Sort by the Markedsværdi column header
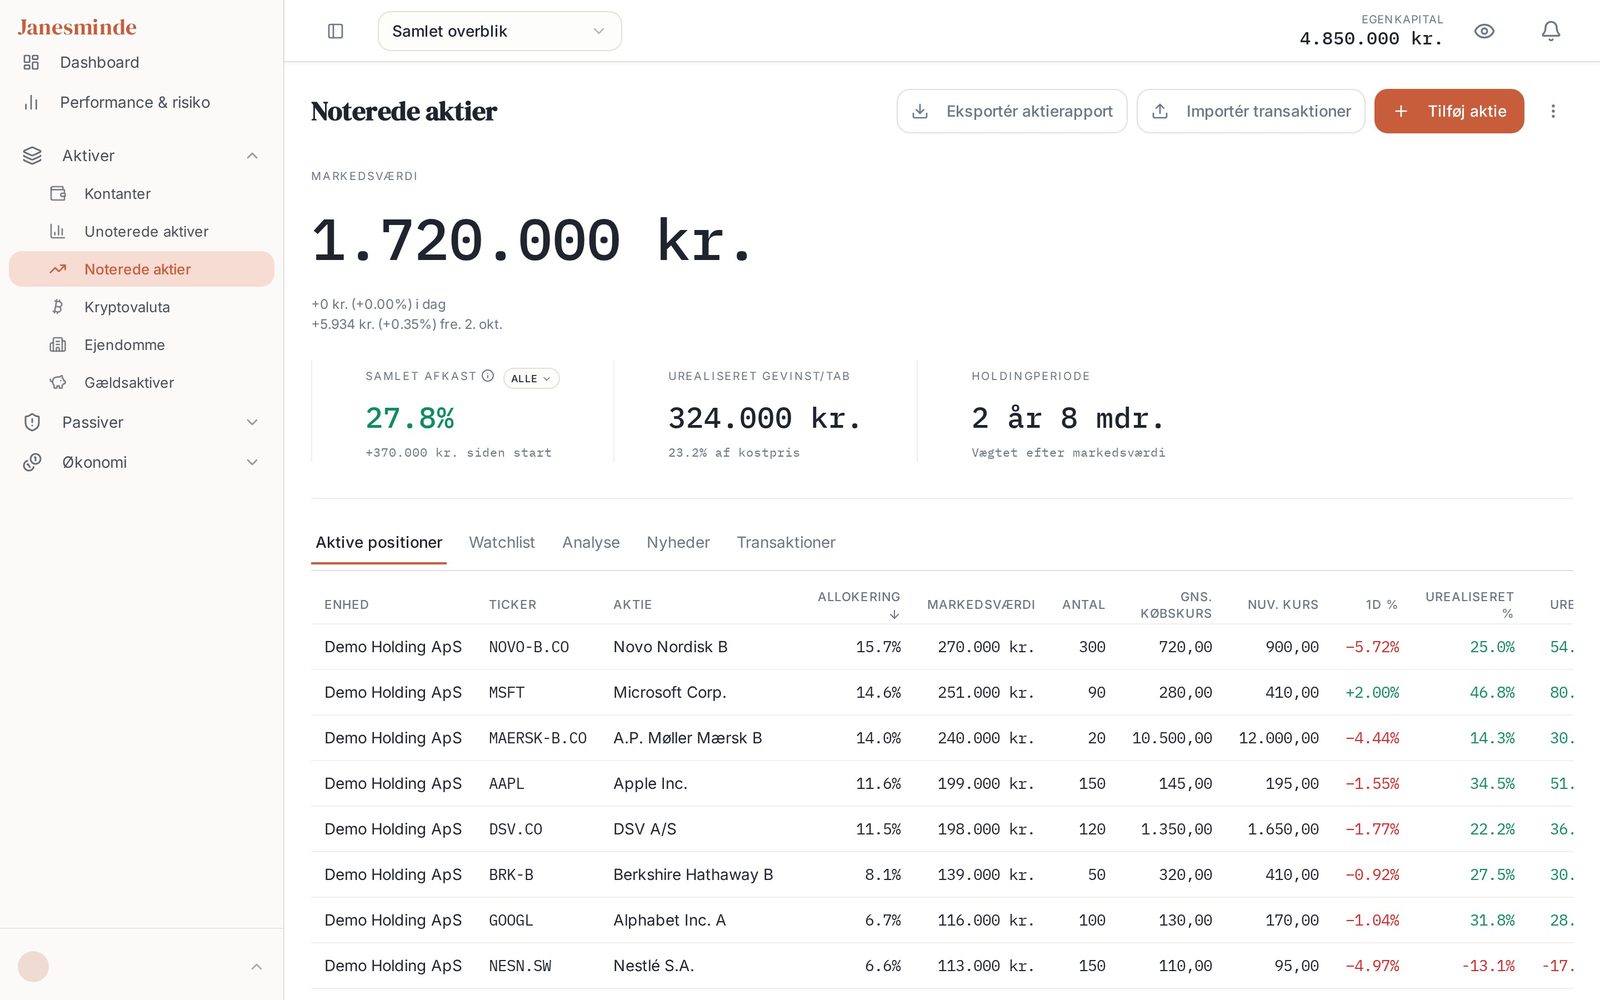Screen dimensions: 1600x1000 tap(981, 605)
